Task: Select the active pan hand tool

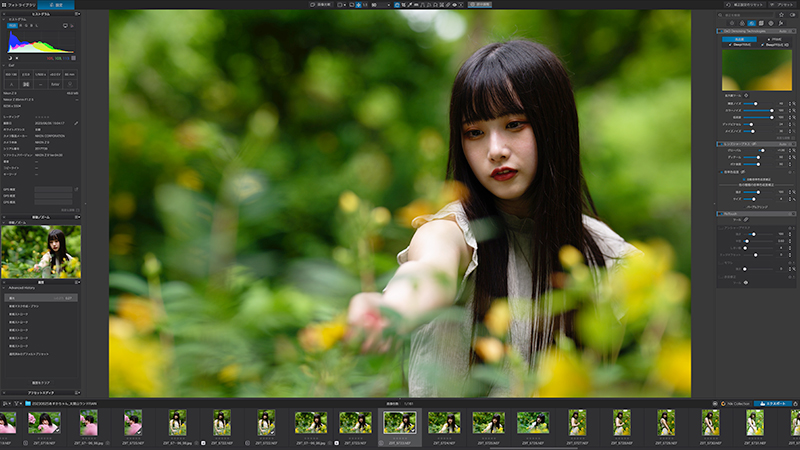Action: point(396,5)
